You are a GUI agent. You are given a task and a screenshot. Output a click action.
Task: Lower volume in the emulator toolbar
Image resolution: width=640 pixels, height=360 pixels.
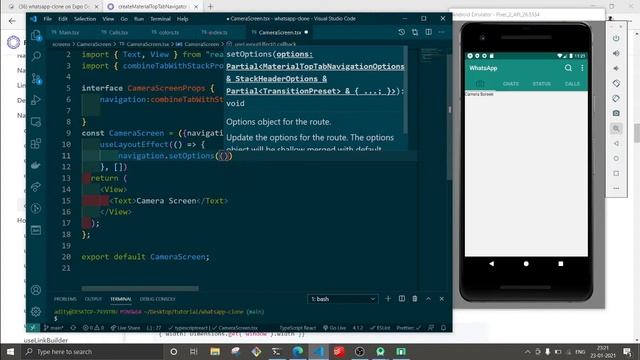click(616, 69)
